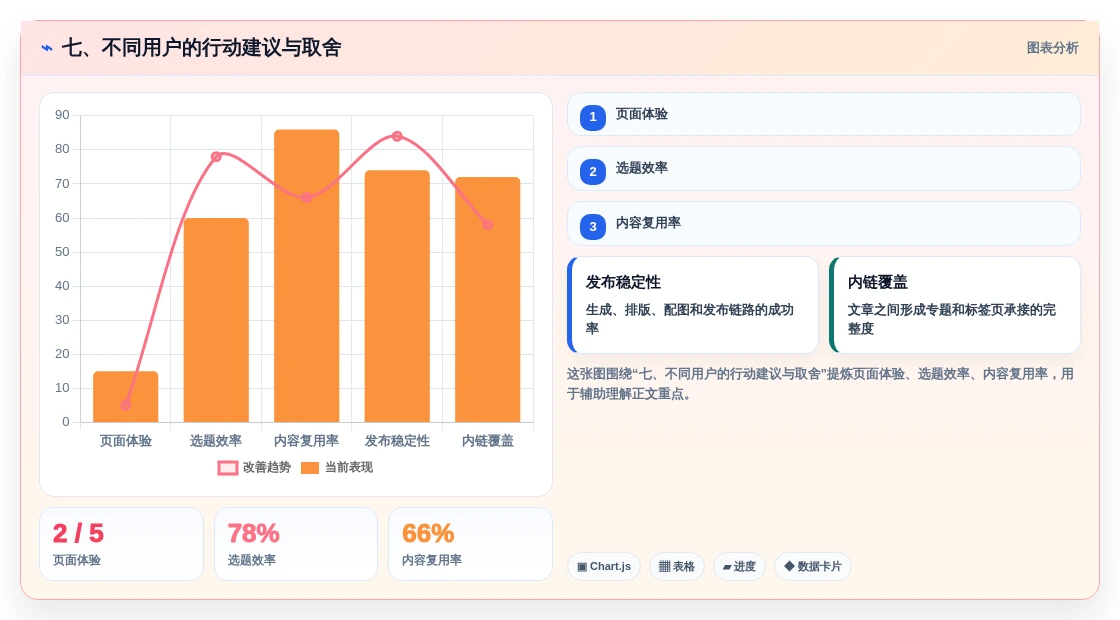The width and height of the screenshot is (1120, 620).
Task: Click the 内链覆盖 x-axis label
Action: (488, 441)
